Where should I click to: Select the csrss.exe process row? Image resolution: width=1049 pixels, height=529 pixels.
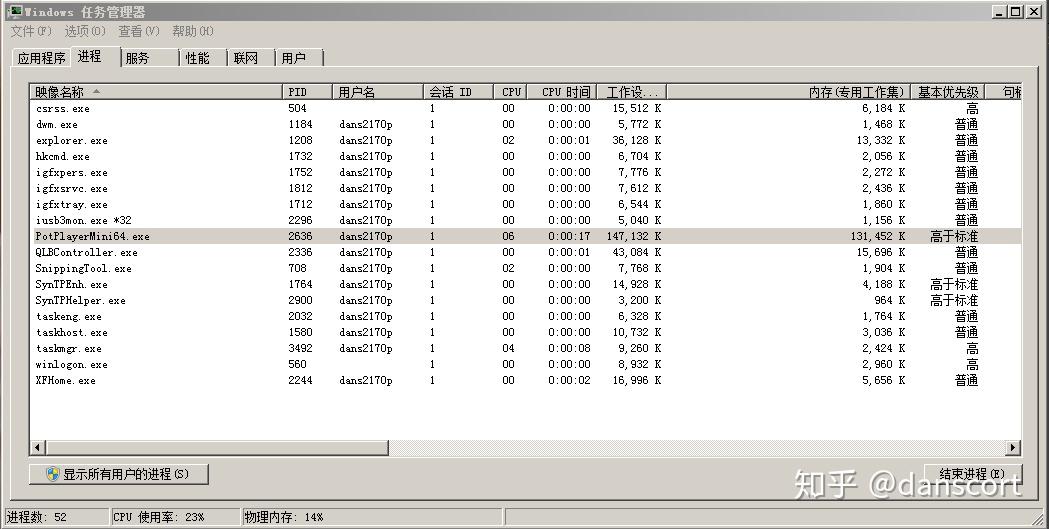pyautogui.click(x=525, y=108)
